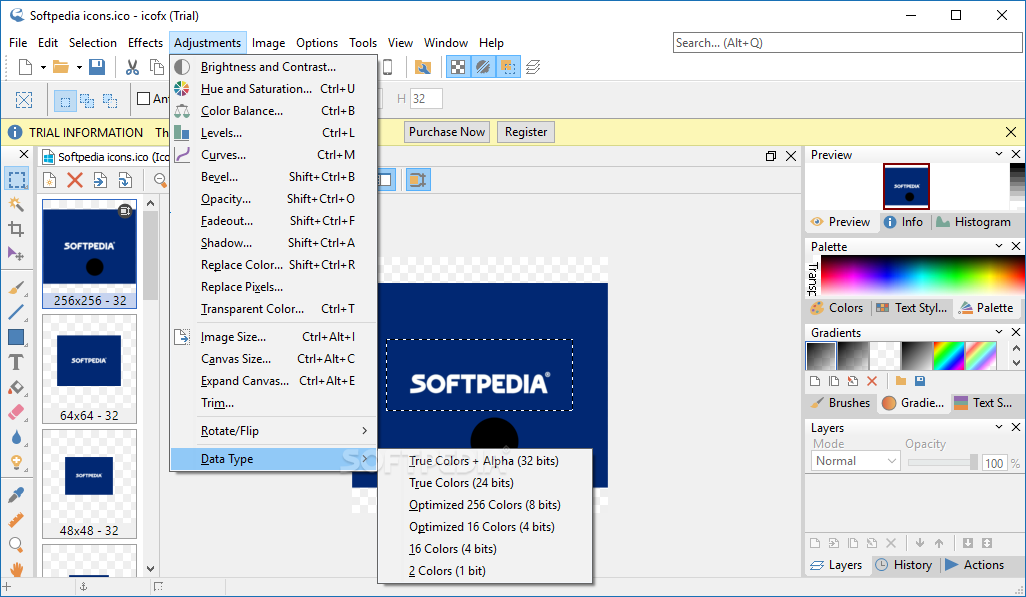The width and height of the screenshot is (1026, 597).
Task: Toggle the checkerboard transparency grid button
Action: point(458,67)
